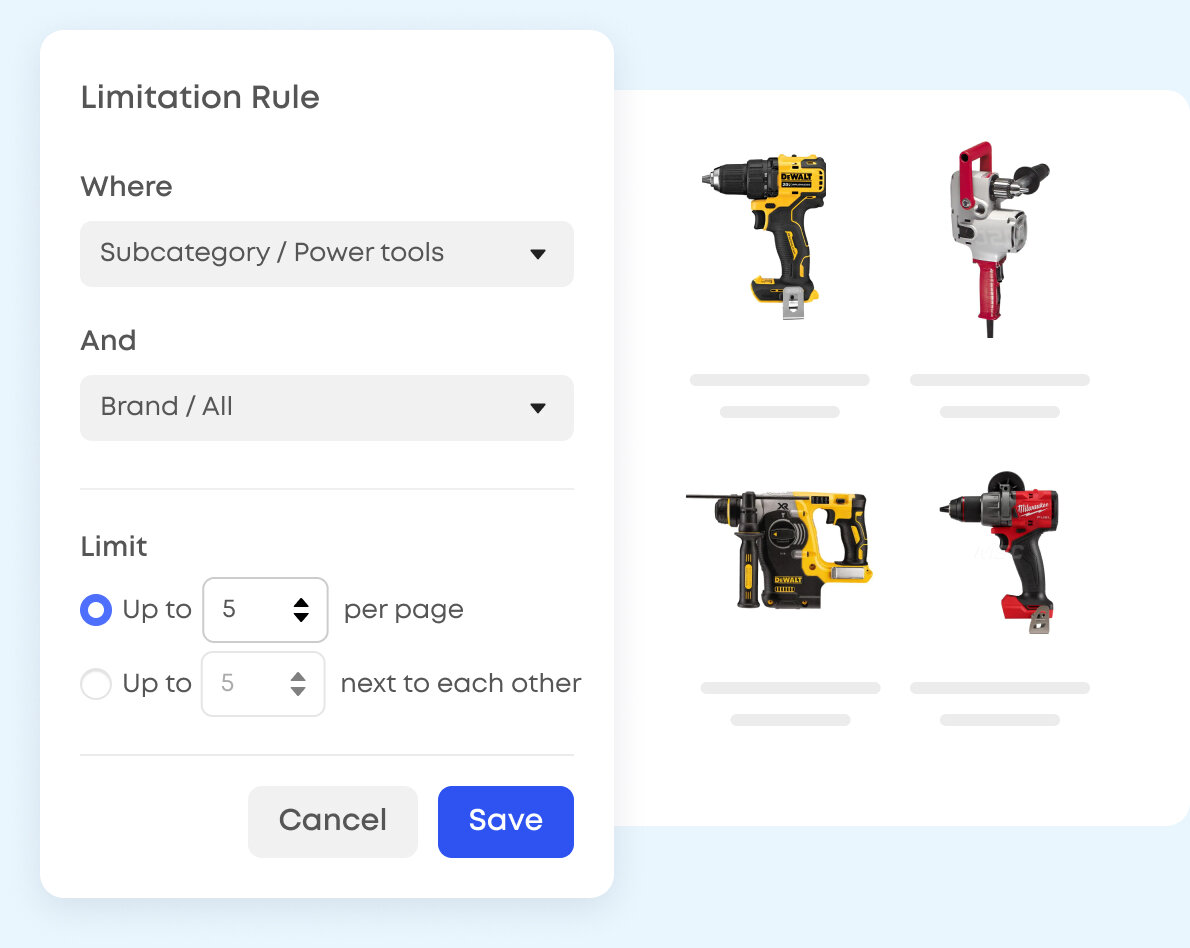
Task: Decrease the per page limit with down arrow
Action: coord(301,617)
